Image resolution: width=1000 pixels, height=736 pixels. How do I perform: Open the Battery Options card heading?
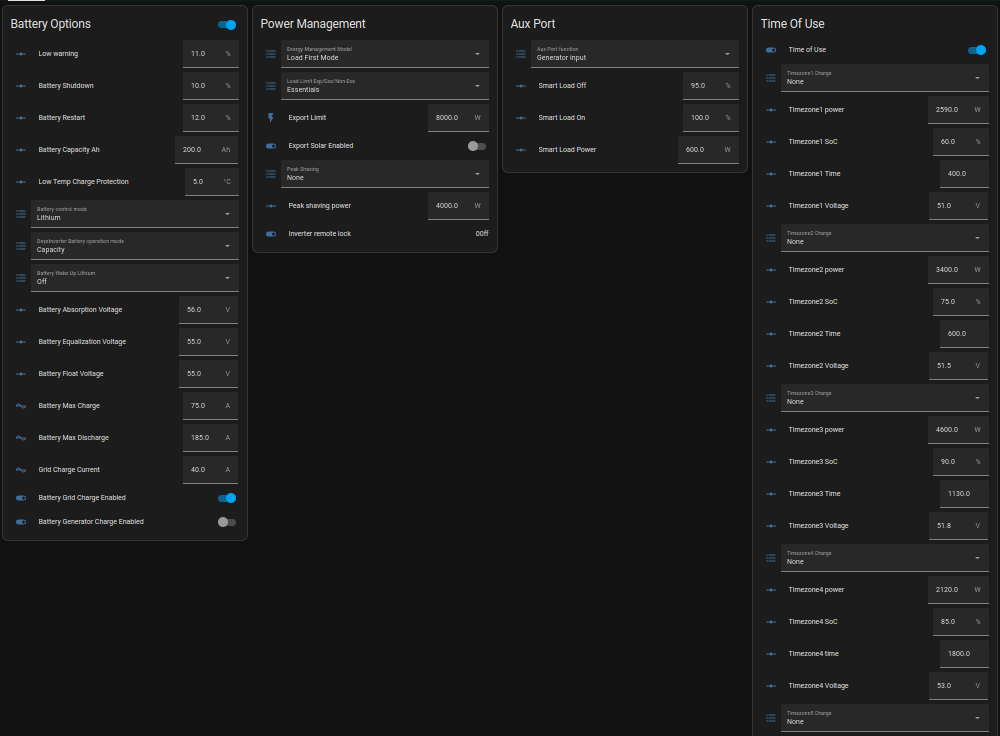50,24
